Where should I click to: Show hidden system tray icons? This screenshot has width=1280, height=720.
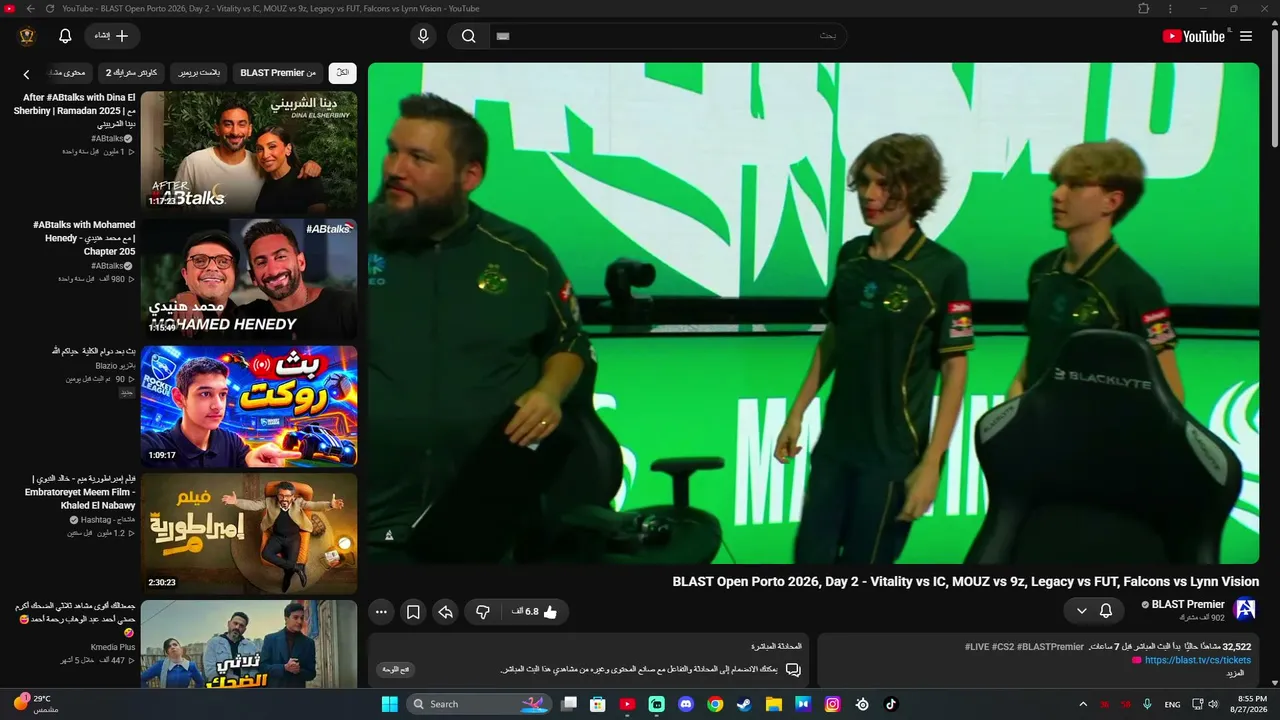pyautogui.click(x=1083, y=704)
